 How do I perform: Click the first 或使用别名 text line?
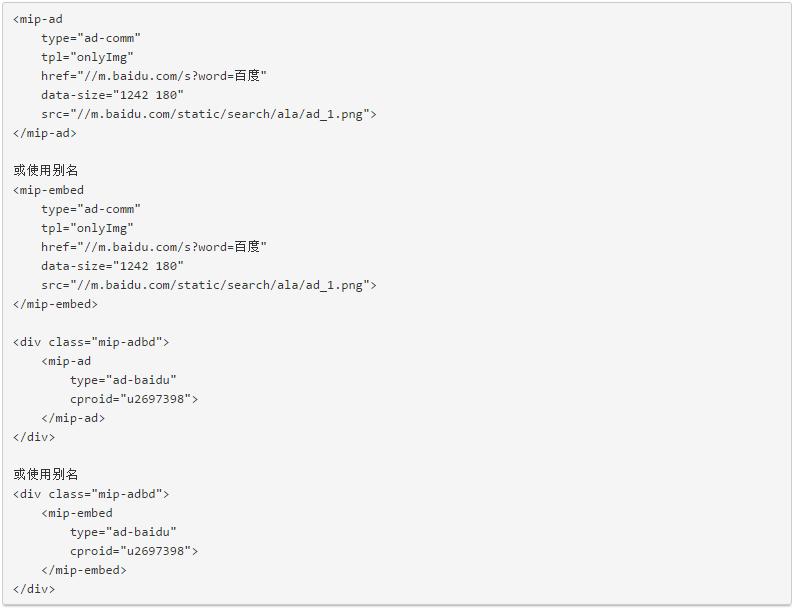click(46, 170)
